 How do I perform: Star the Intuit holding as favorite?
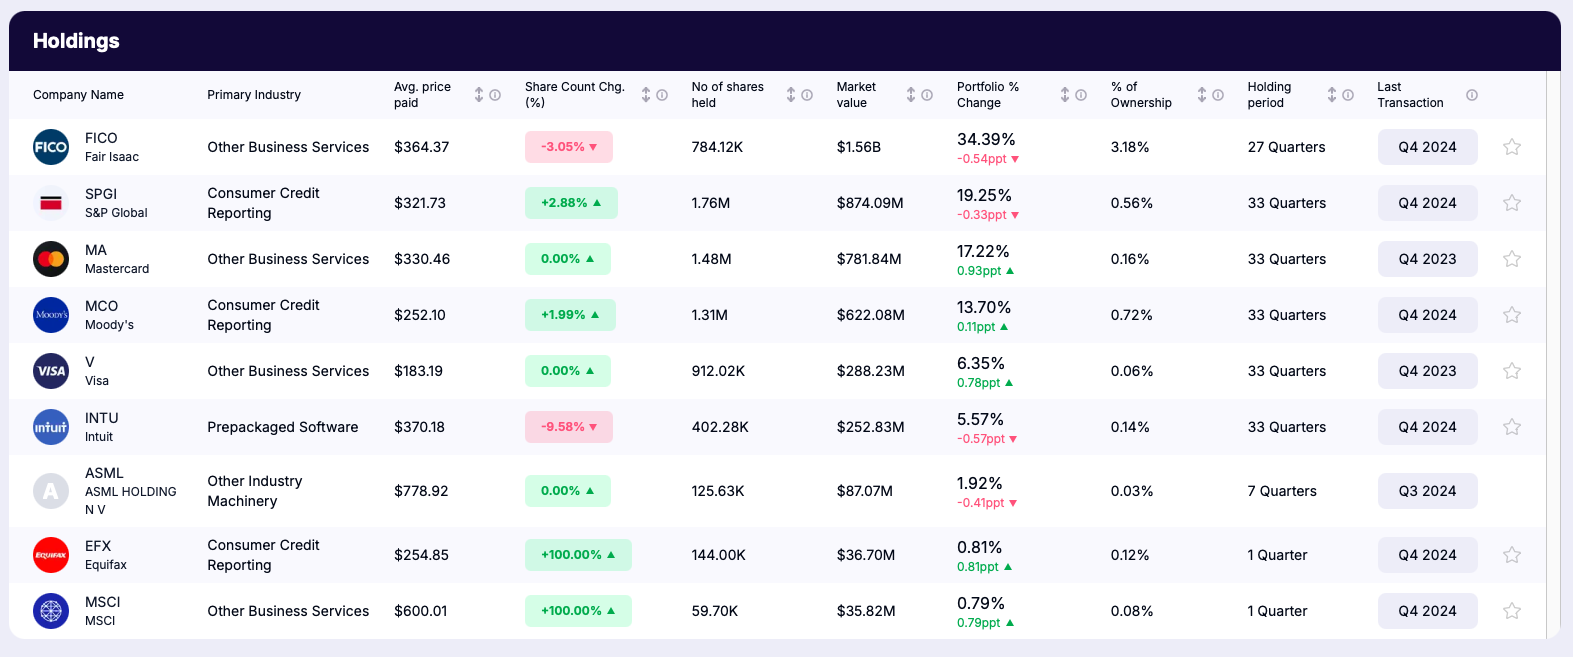click(1512, 427)
